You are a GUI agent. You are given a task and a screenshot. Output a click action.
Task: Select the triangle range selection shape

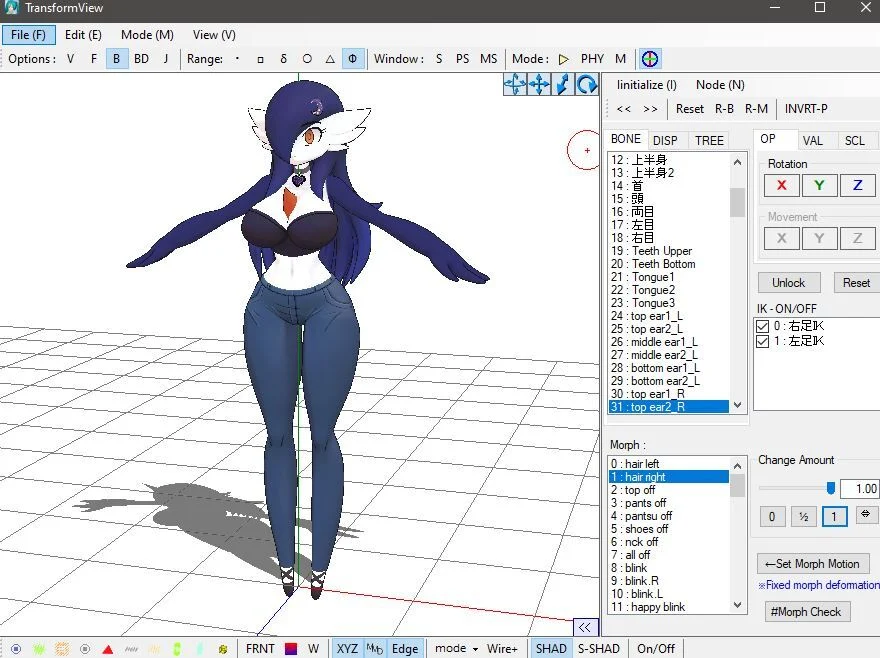pos(330,59)
